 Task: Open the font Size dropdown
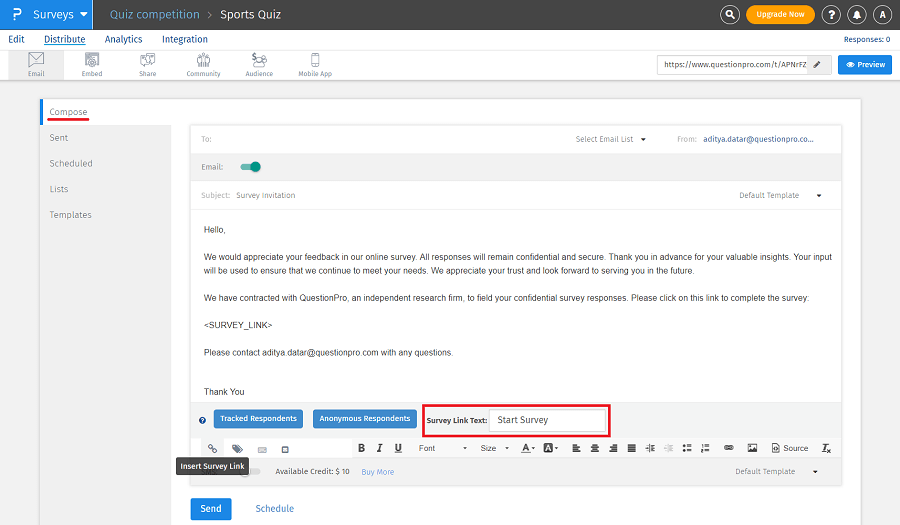(494, 448)
